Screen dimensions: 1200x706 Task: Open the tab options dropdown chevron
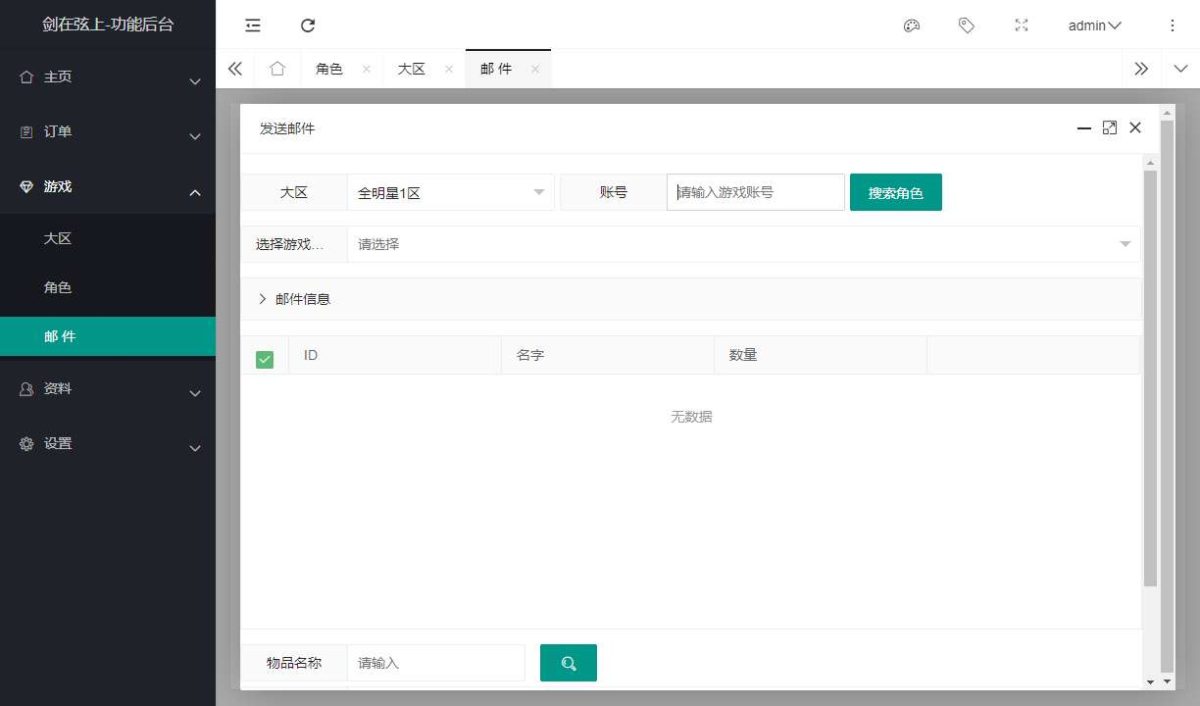tap(1180, 69)
